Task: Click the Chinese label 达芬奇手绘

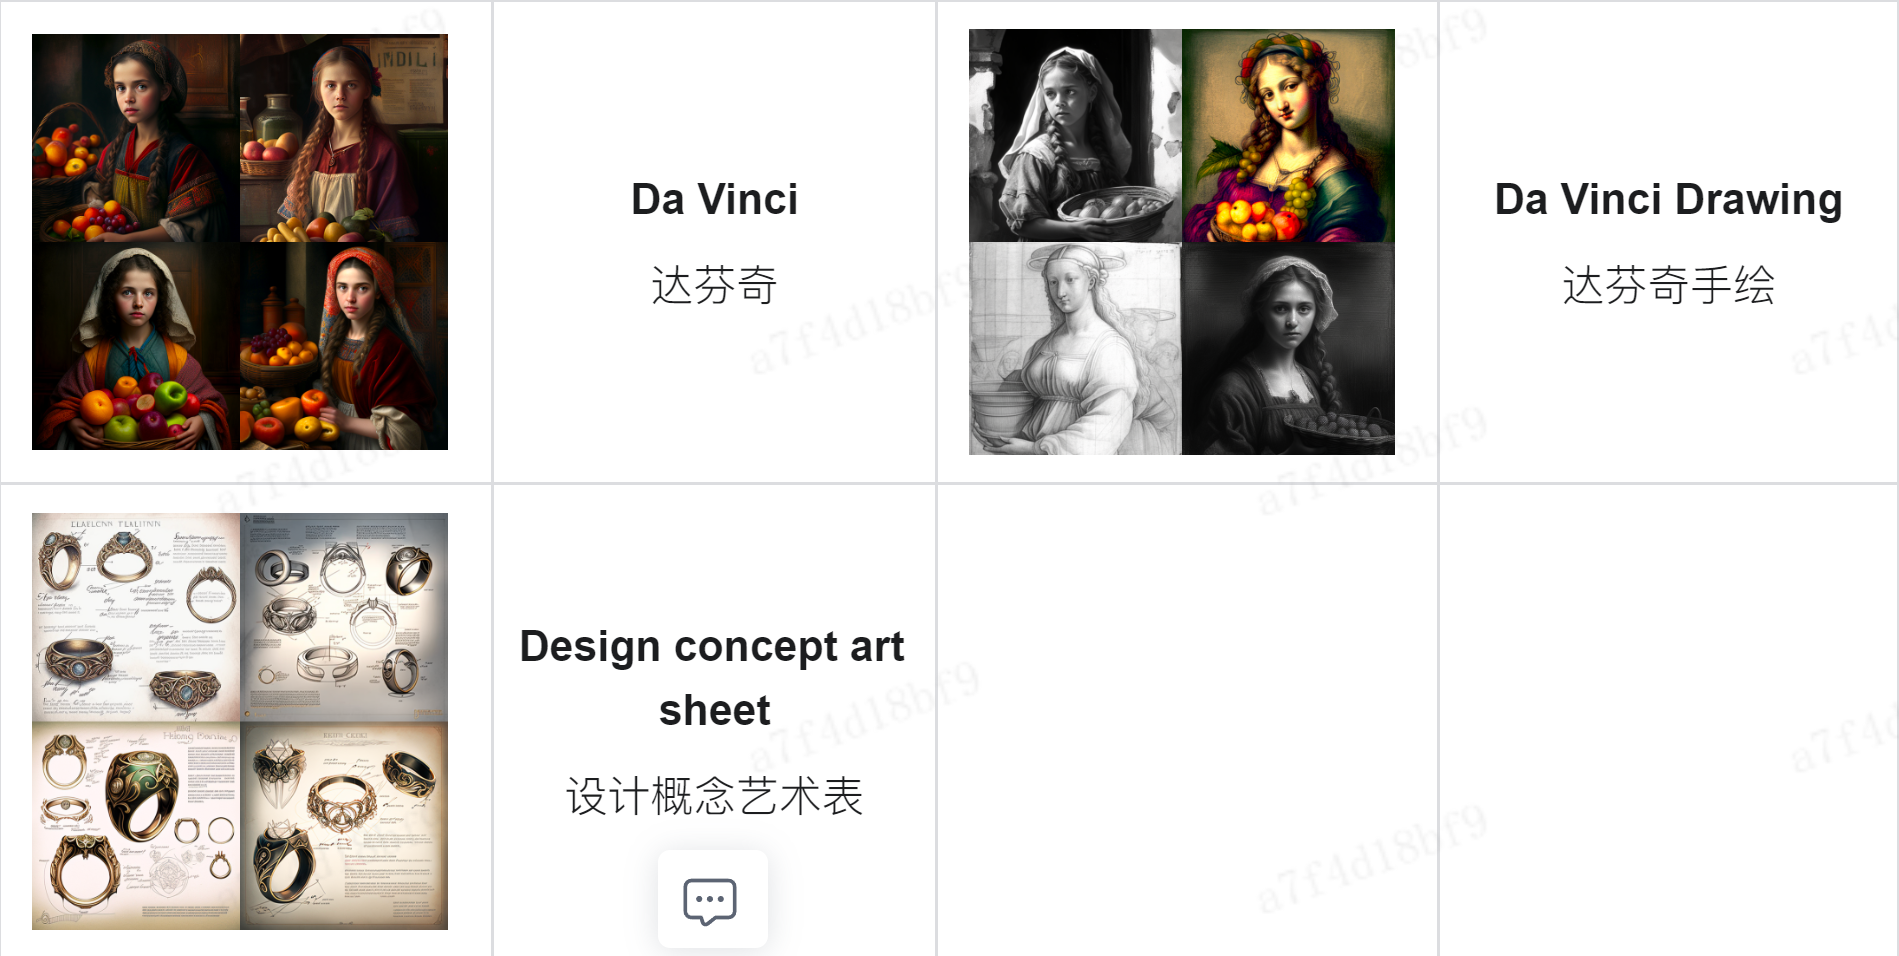Action: (x=1668, y=285)
